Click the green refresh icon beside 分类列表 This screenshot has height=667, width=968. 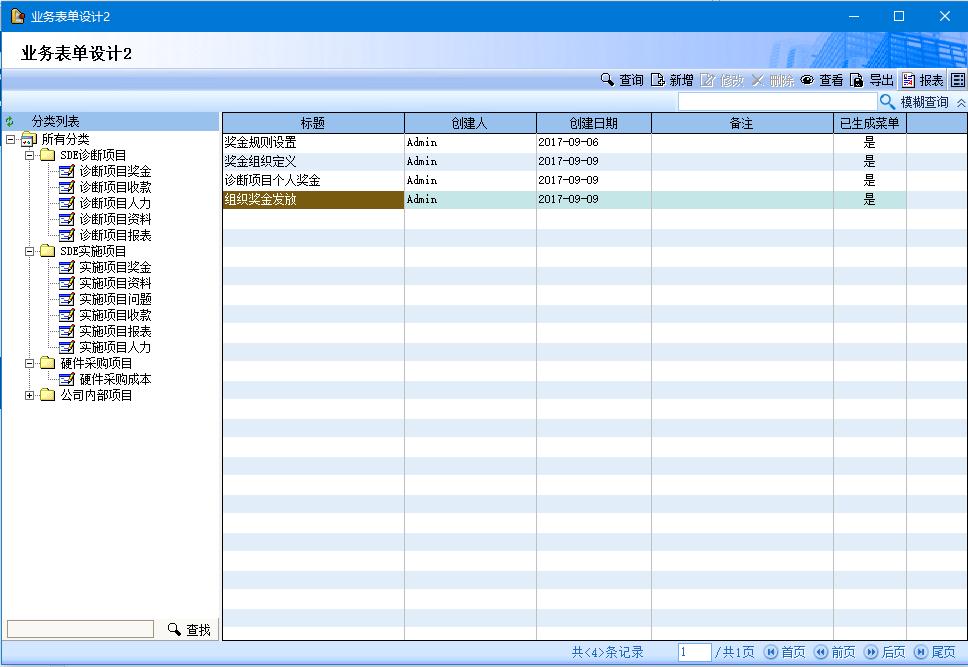pos(10,122)
